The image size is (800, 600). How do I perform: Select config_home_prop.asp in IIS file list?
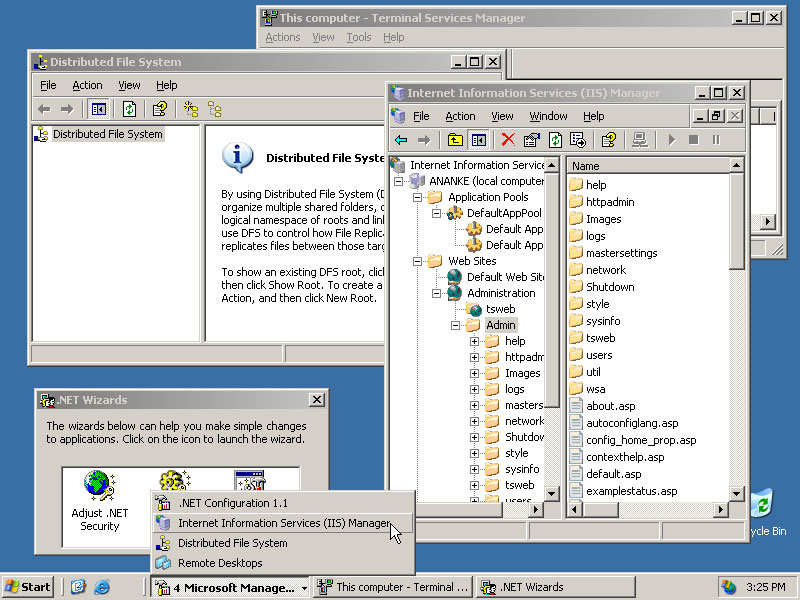point(641,440)
